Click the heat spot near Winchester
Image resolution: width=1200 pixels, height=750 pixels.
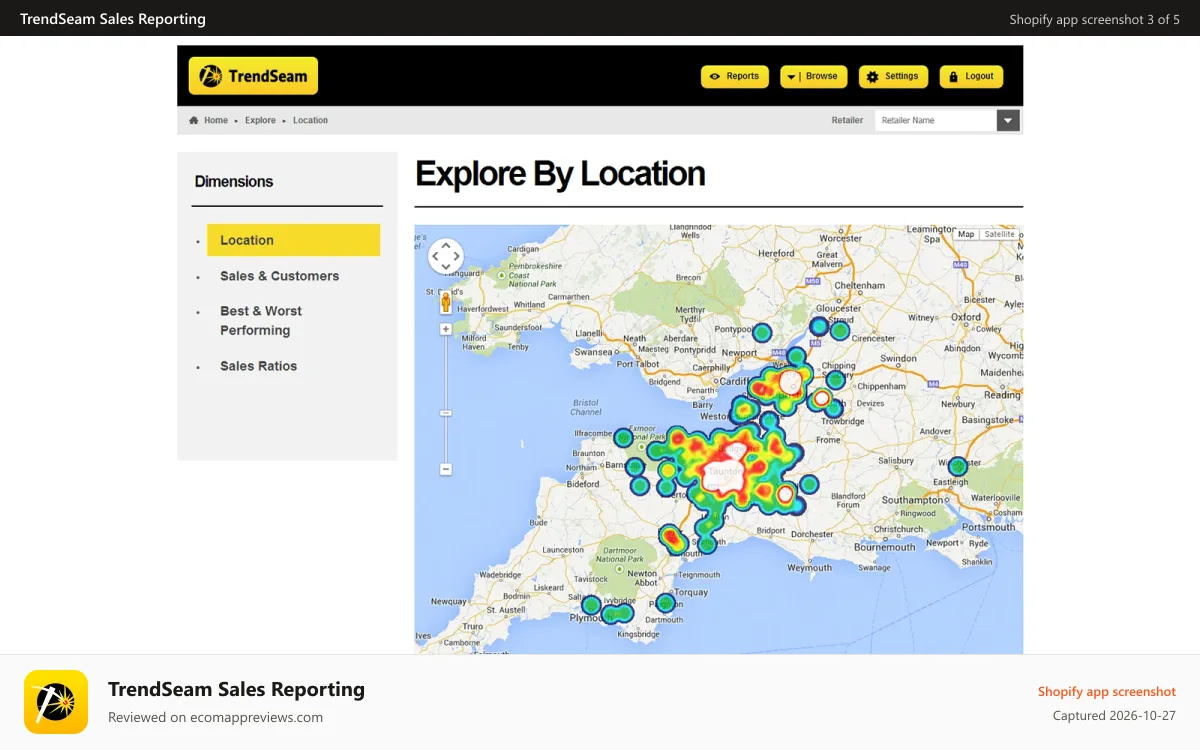(958, 466)
